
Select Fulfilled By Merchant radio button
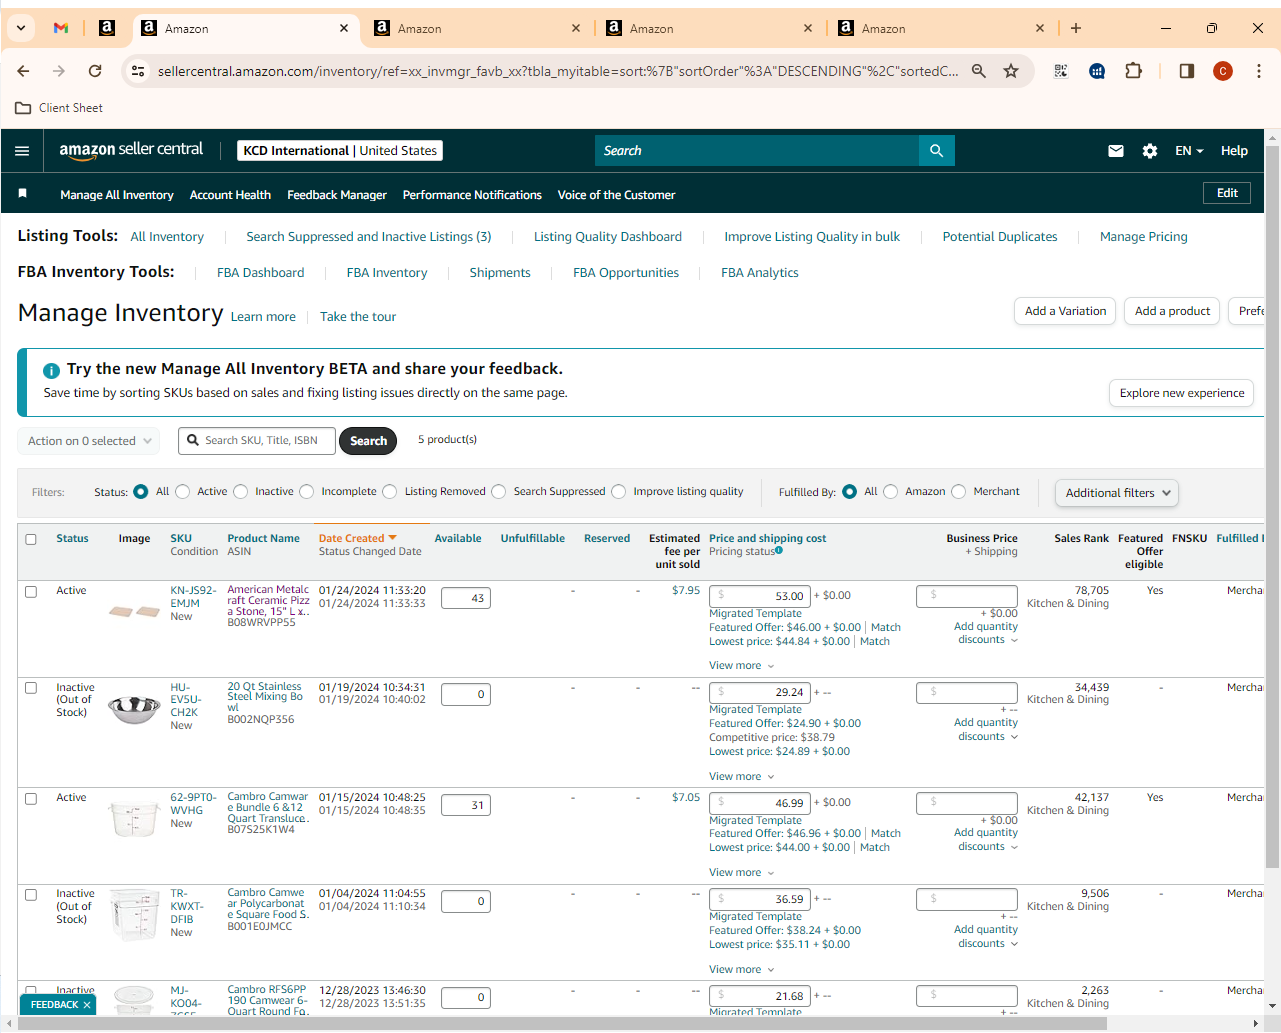click(x=958, y=492)
